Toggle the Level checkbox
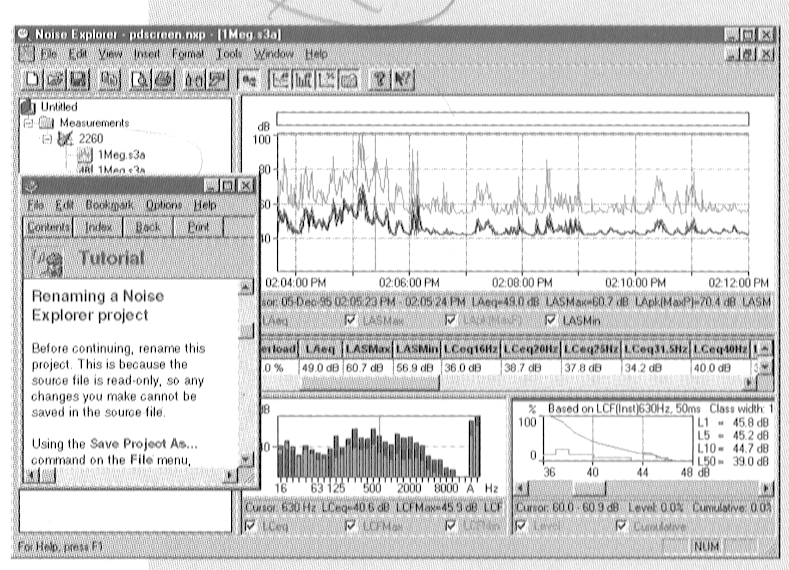This screenshot has width=789, height=570. (x=521, y=526)
